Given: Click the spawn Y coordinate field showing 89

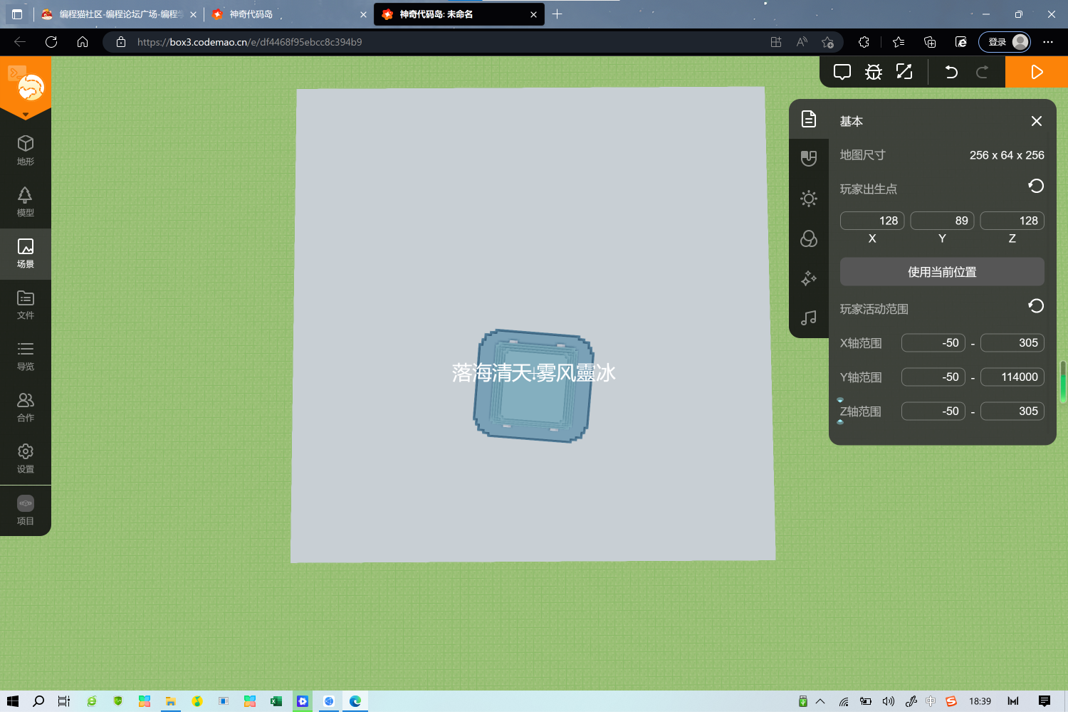Looking at the screenshot, I should [942, 221].
